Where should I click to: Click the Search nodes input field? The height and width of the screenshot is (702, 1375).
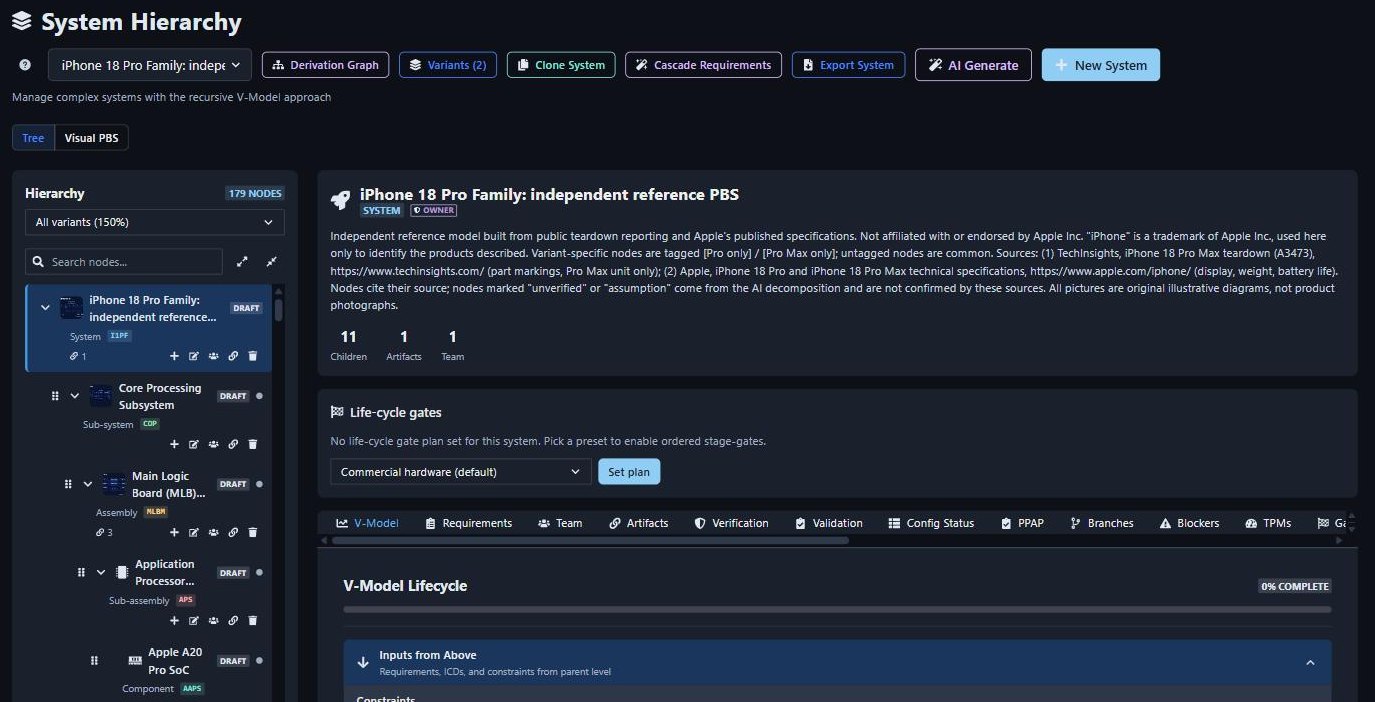124,262
